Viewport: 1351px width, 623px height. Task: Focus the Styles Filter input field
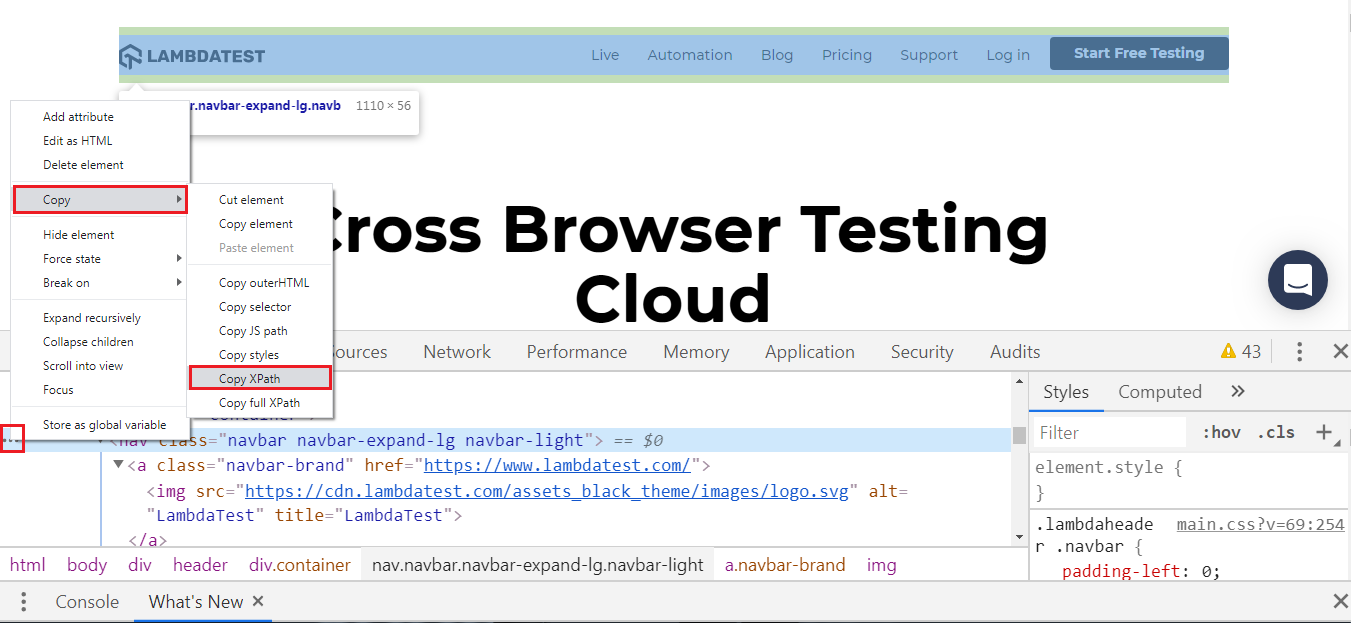1110,433
